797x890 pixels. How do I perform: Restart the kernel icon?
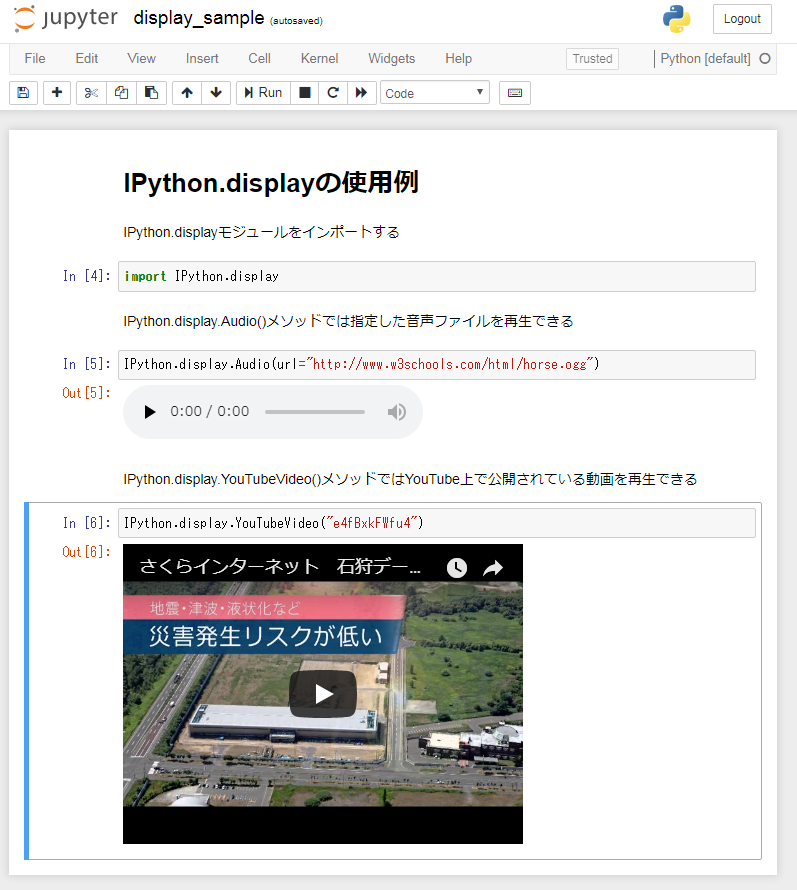(x=333, y=93)
